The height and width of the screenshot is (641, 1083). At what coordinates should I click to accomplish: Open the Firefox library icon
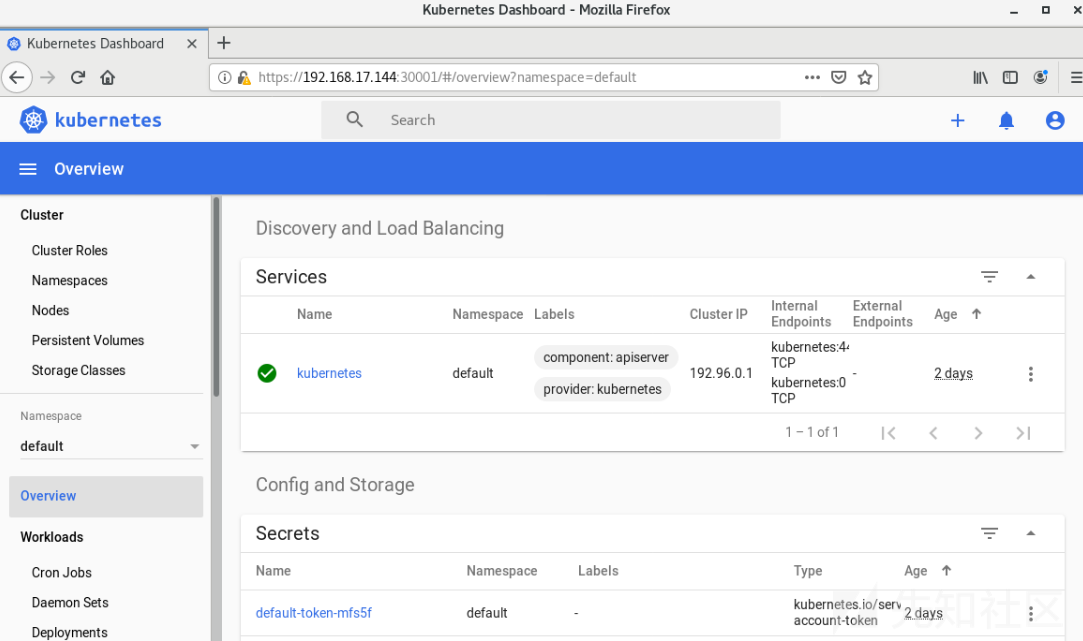(x=980, y=77)
